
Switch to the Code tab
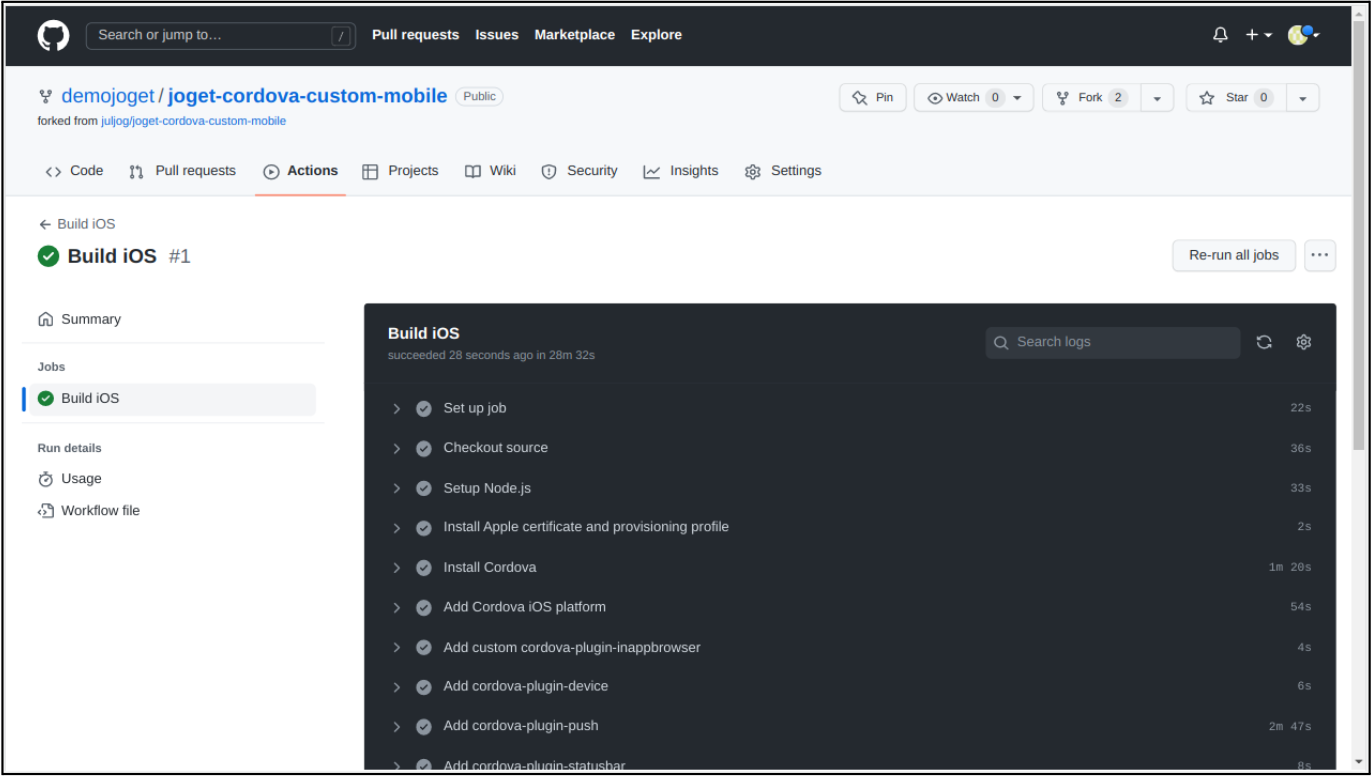74,171
